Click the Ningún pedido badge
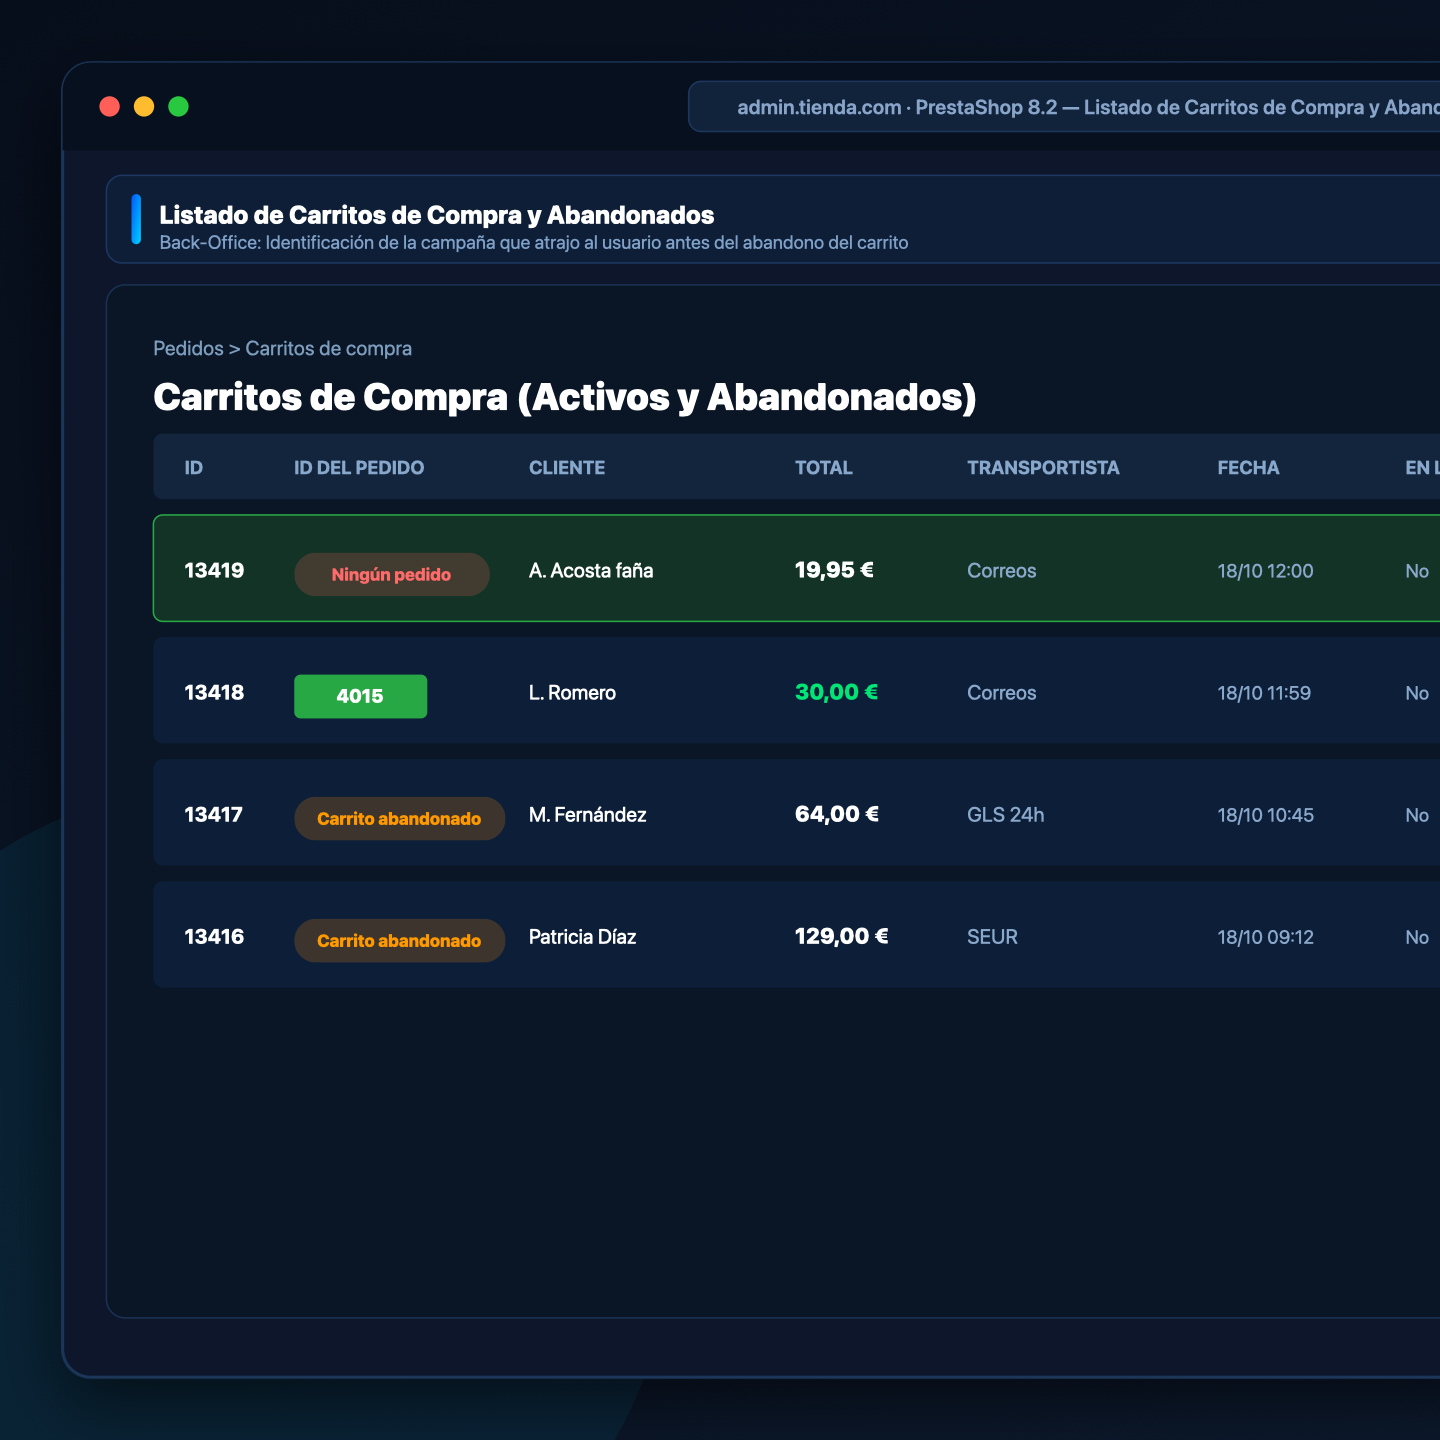Screen dimensions: 1440x1440 click(x=392, y=575)
